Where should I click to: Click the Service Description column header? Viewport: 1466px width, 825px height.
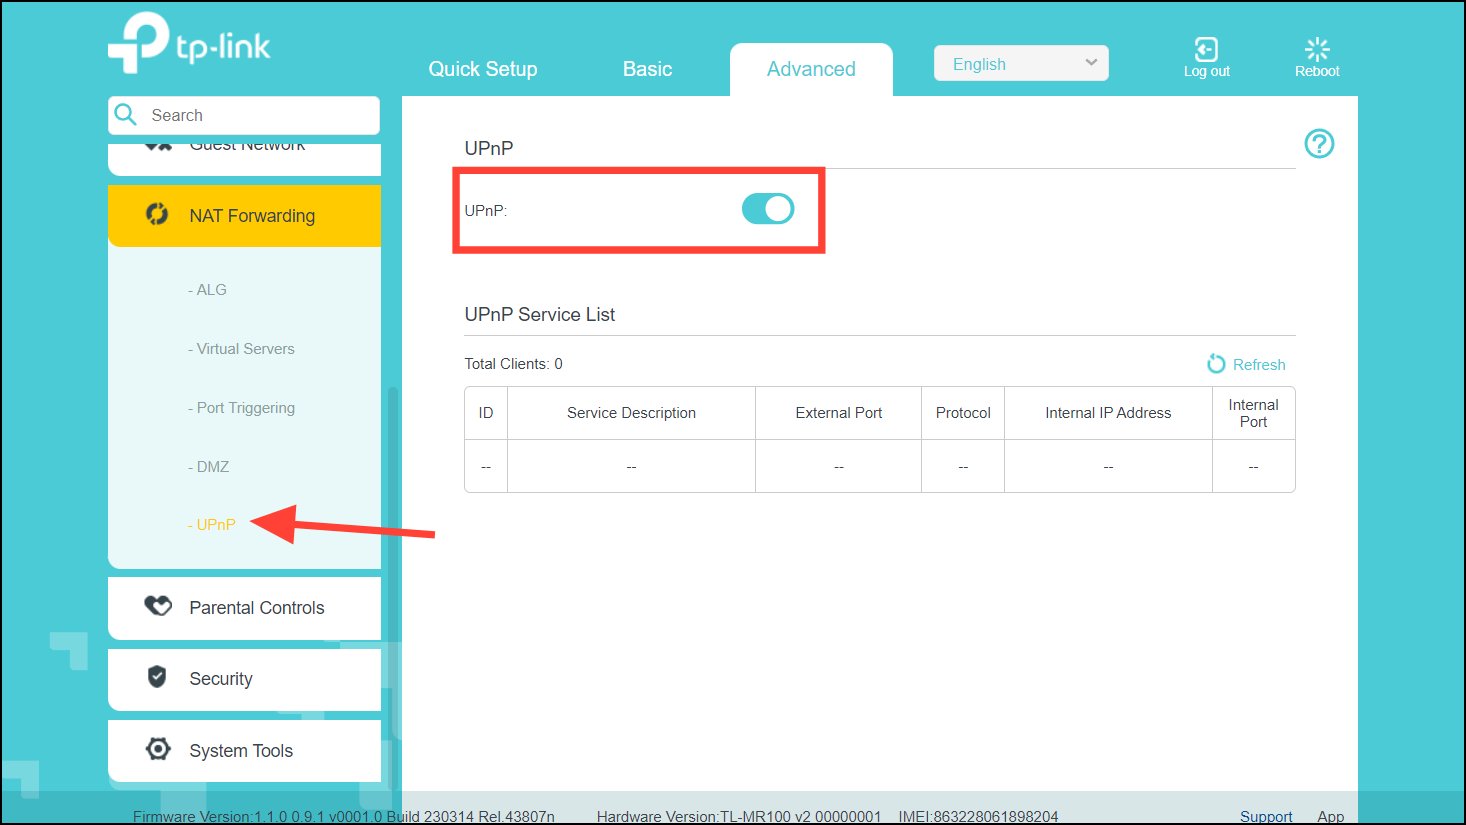[631, 413]
